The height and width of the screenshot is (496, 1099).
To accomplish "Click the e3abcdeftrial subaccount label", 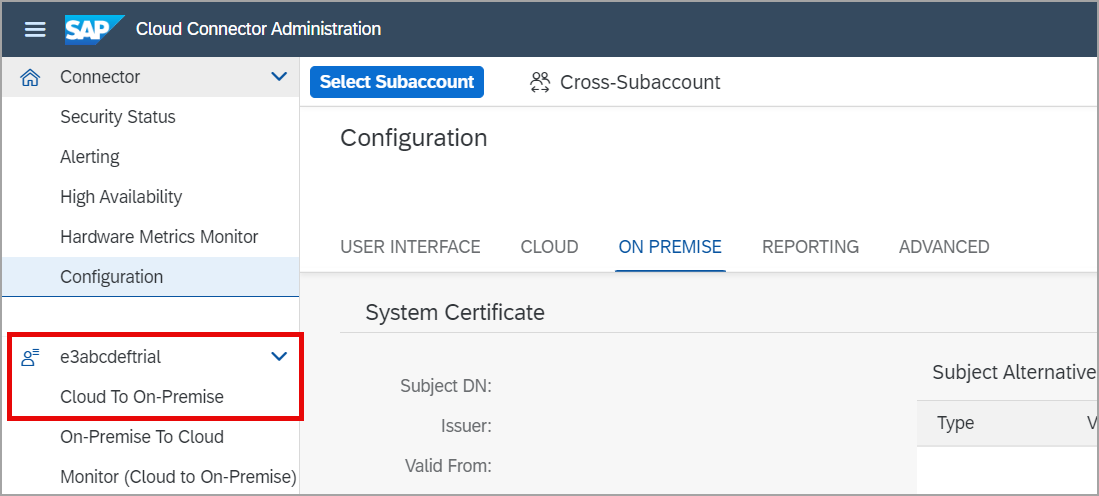I will pos(111,357).
